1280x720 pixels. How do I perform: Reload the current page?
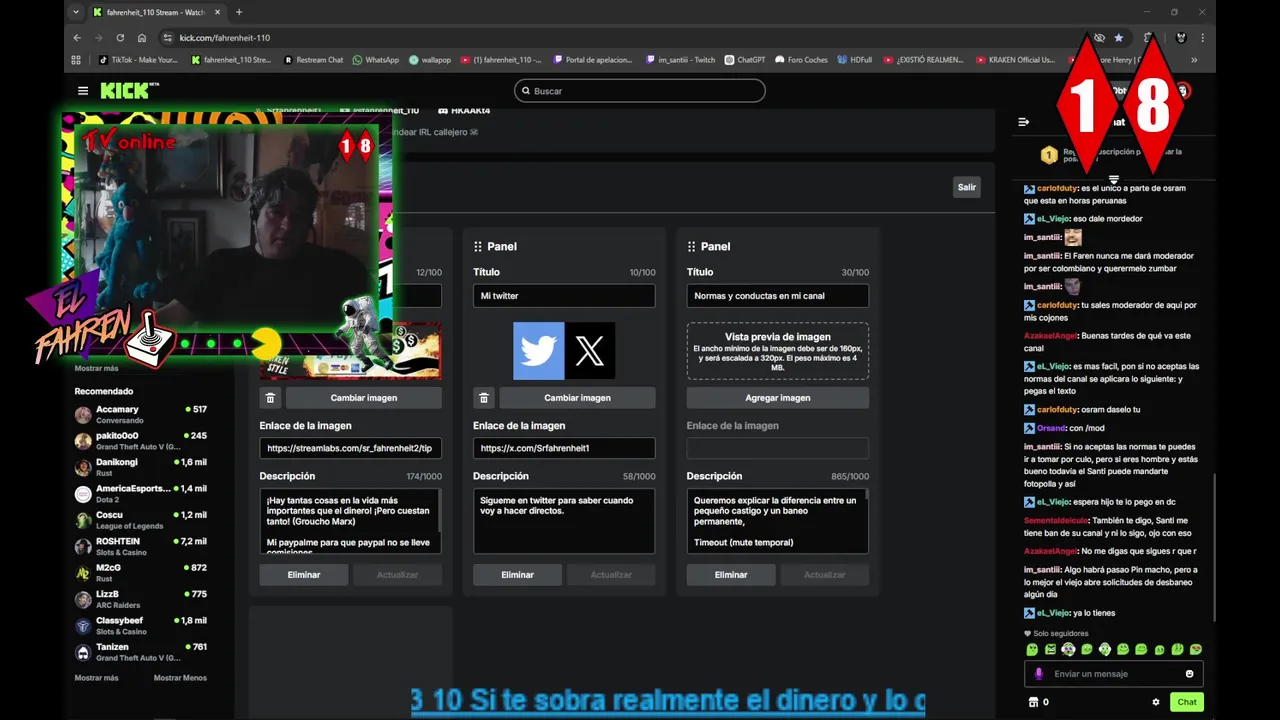(120, 38)
